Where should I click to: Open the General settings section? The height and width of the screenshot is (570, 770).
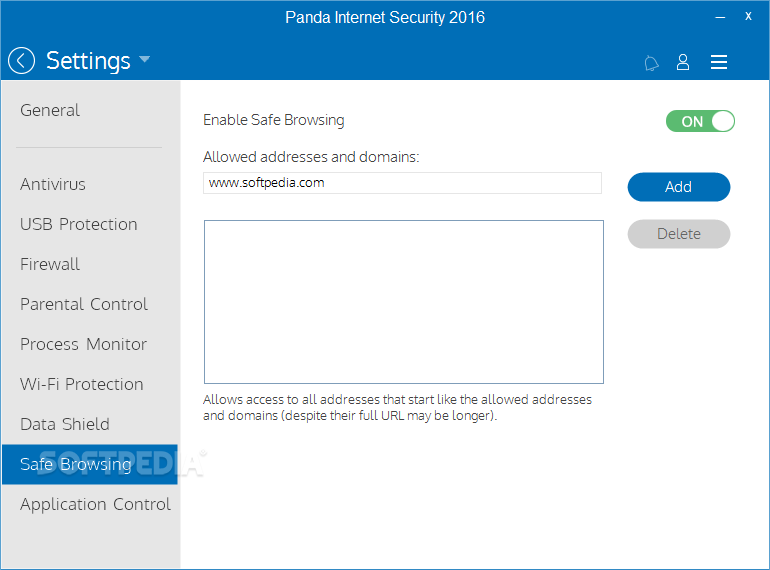[x=50, y=110]
